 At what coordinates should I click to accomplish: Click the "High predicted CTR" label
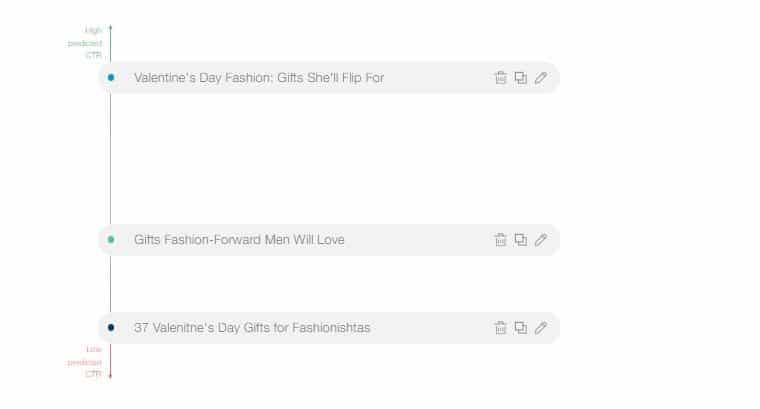pyautogui.click(x=85, y=43)
